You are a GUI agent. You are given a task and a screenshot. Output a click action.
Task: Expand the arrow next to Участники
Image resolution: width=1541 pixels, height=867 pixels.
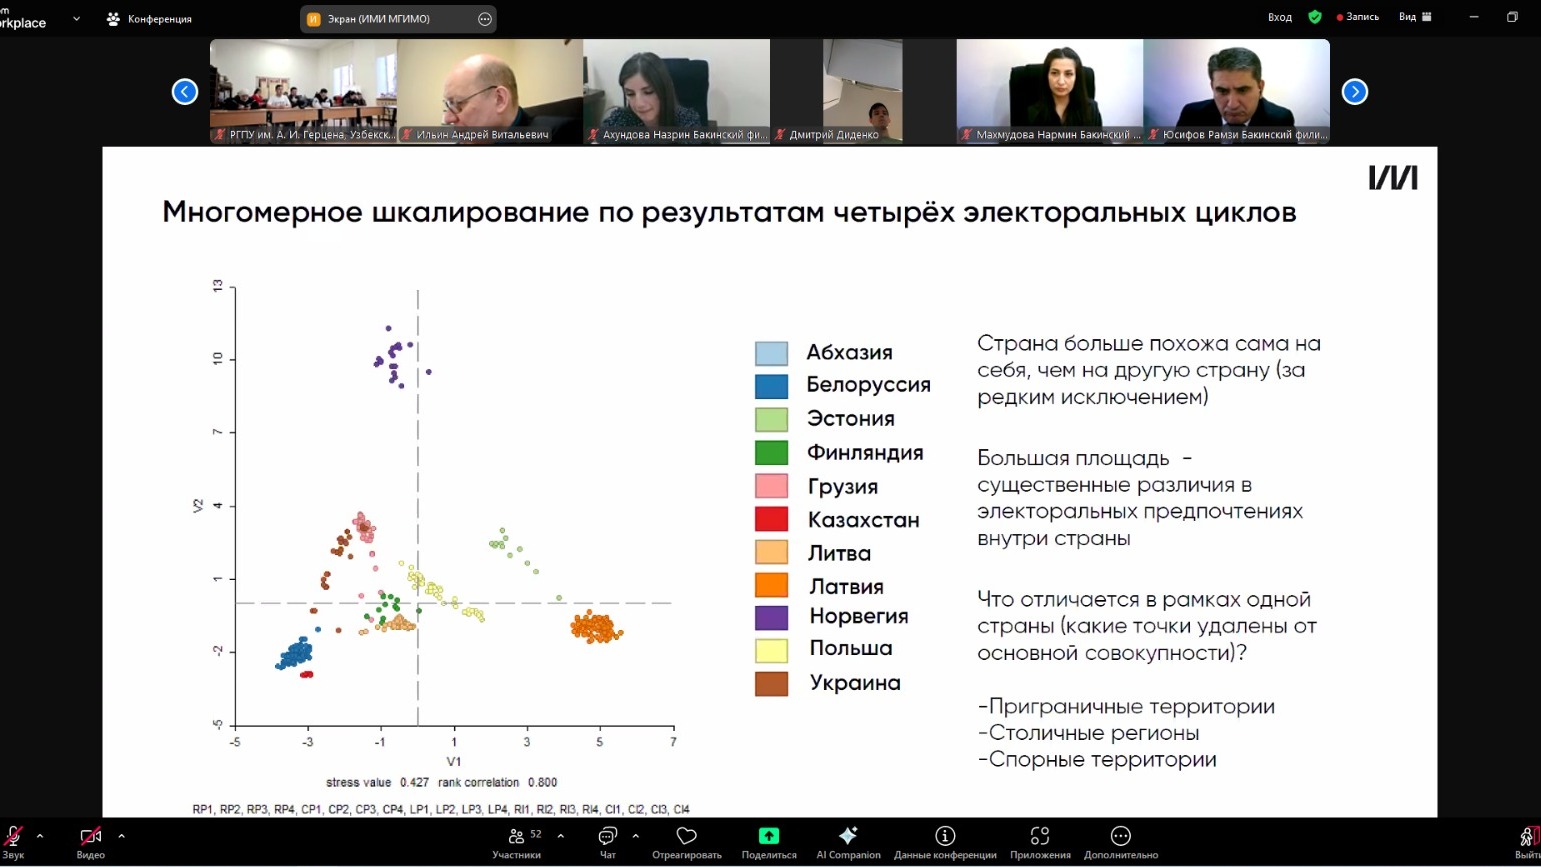[560, 836]
